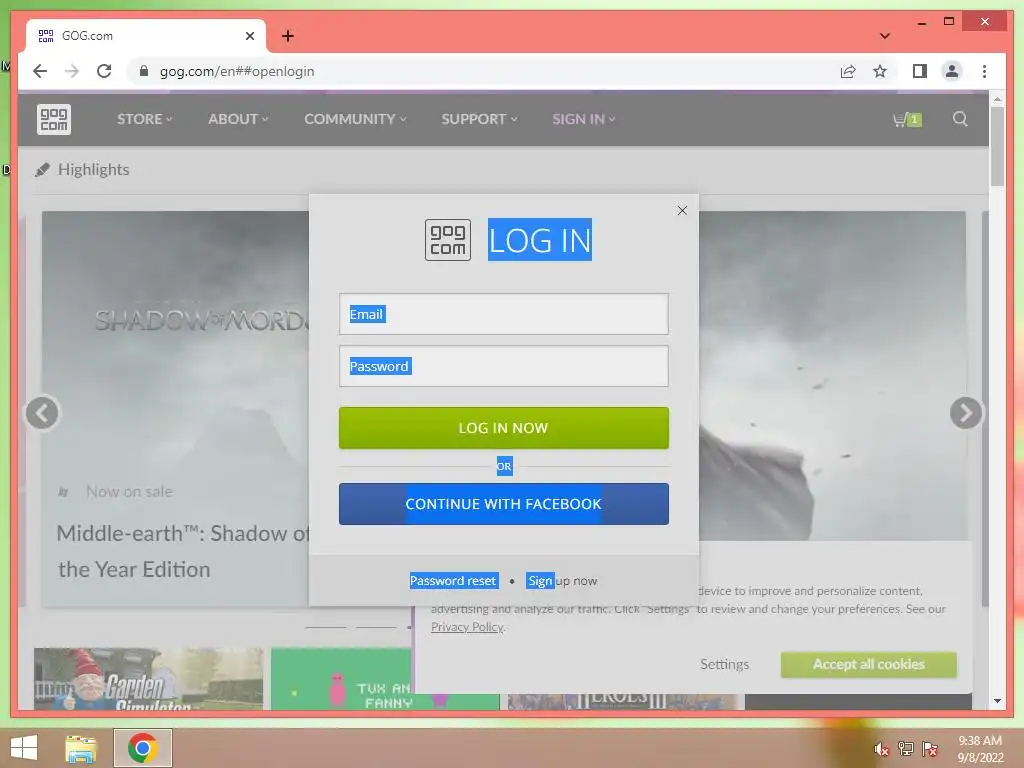Share this page icon in address bar
Viewport: 1024px width, 768px height.
[x=848, y=71]
